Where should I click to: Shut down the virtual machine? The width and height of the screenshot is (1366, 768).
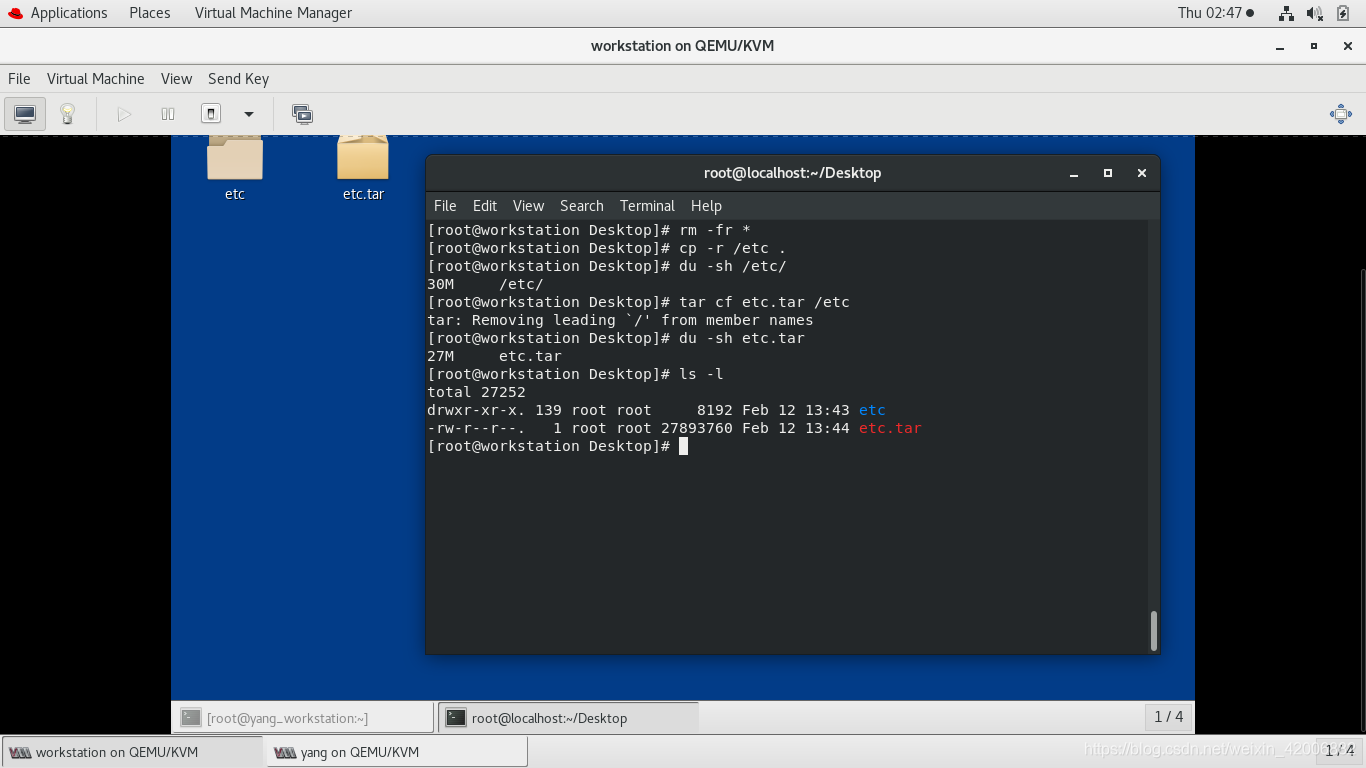pos(211,114)
